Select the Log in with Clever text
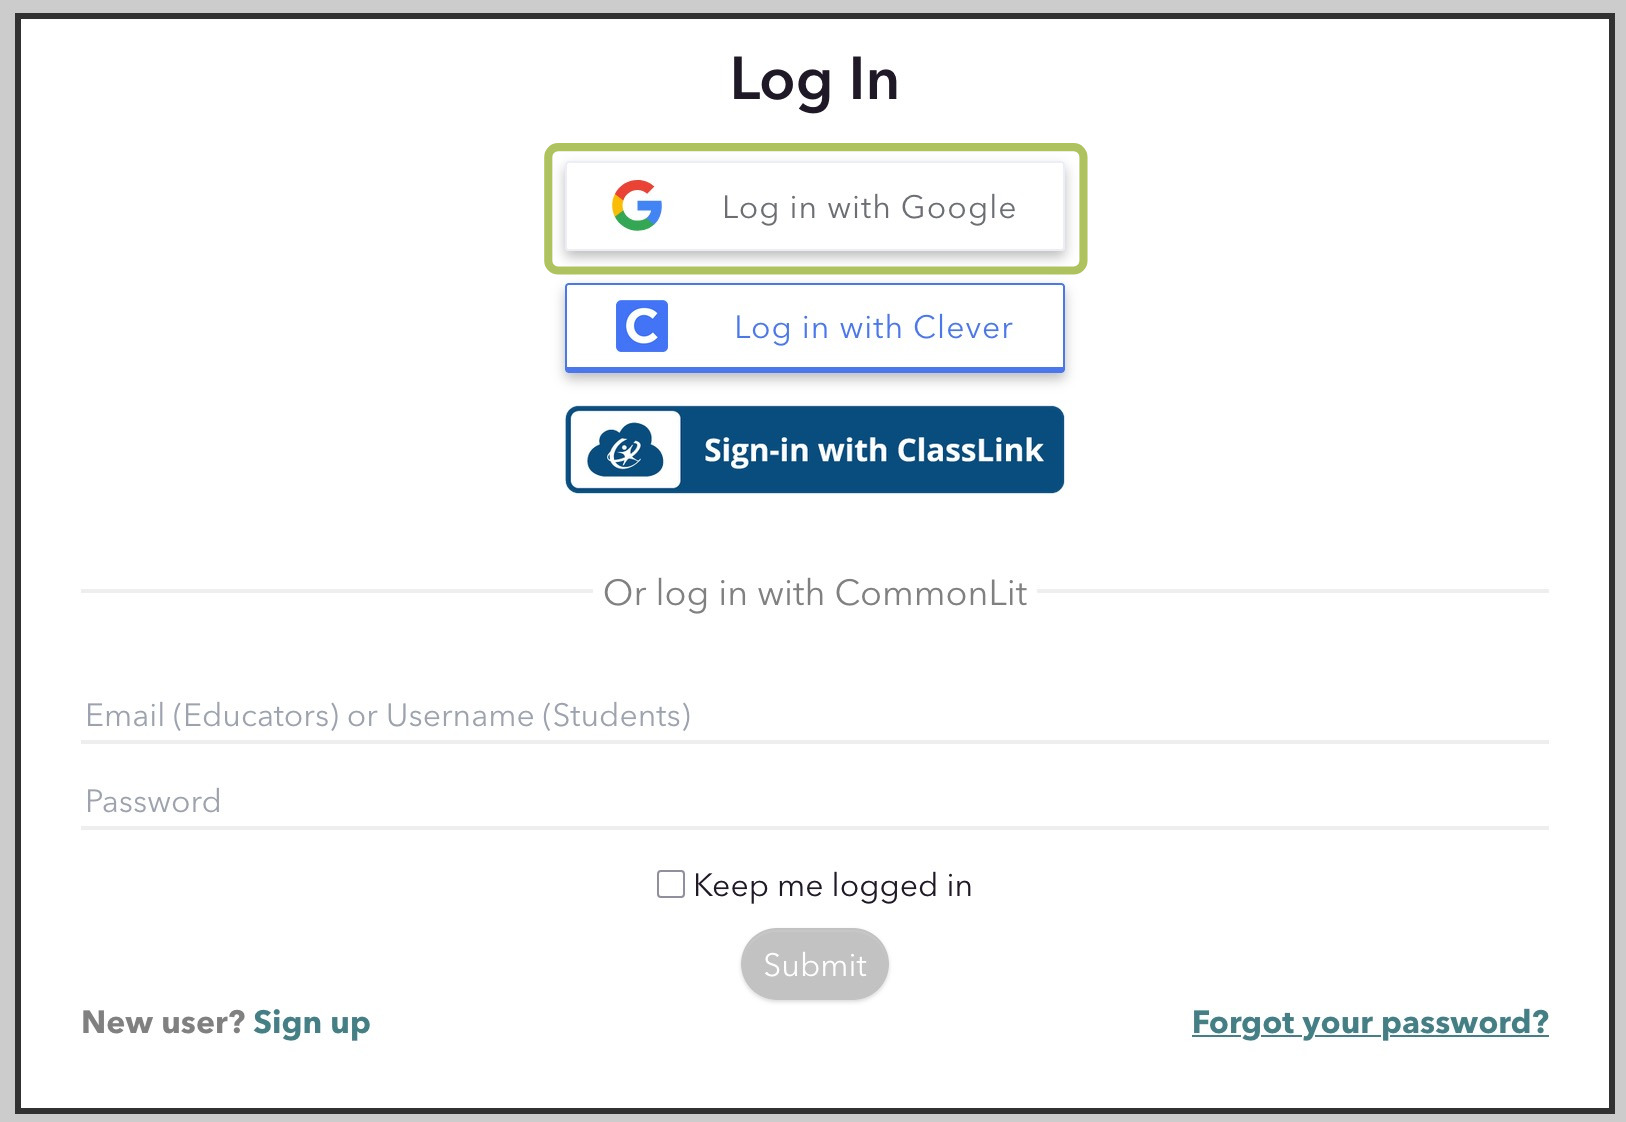The width and height of the screenshot is (1626, 1122). pyautogui.click(x=874, y=327)
